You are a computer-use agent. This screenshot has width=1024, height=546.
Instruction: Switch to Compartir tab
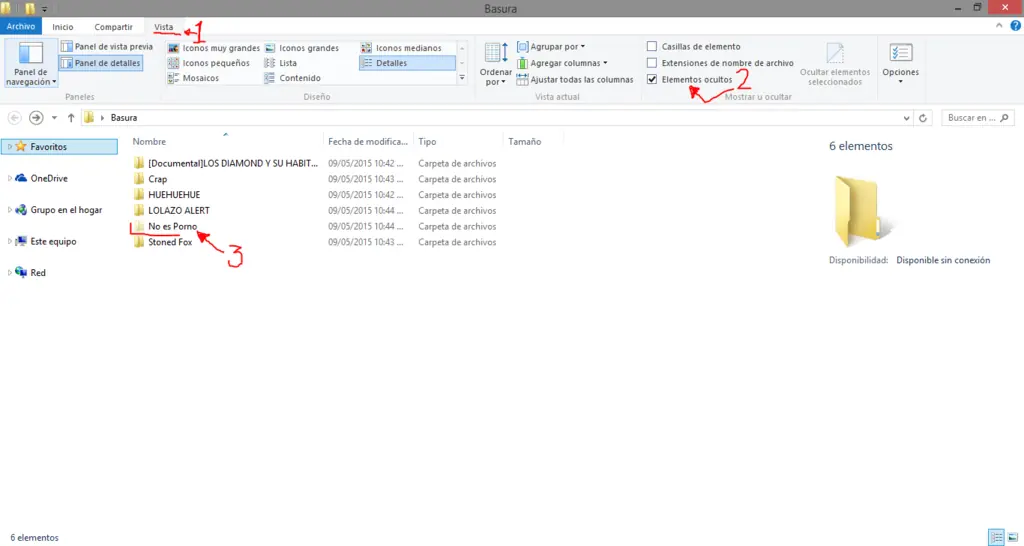113,27
